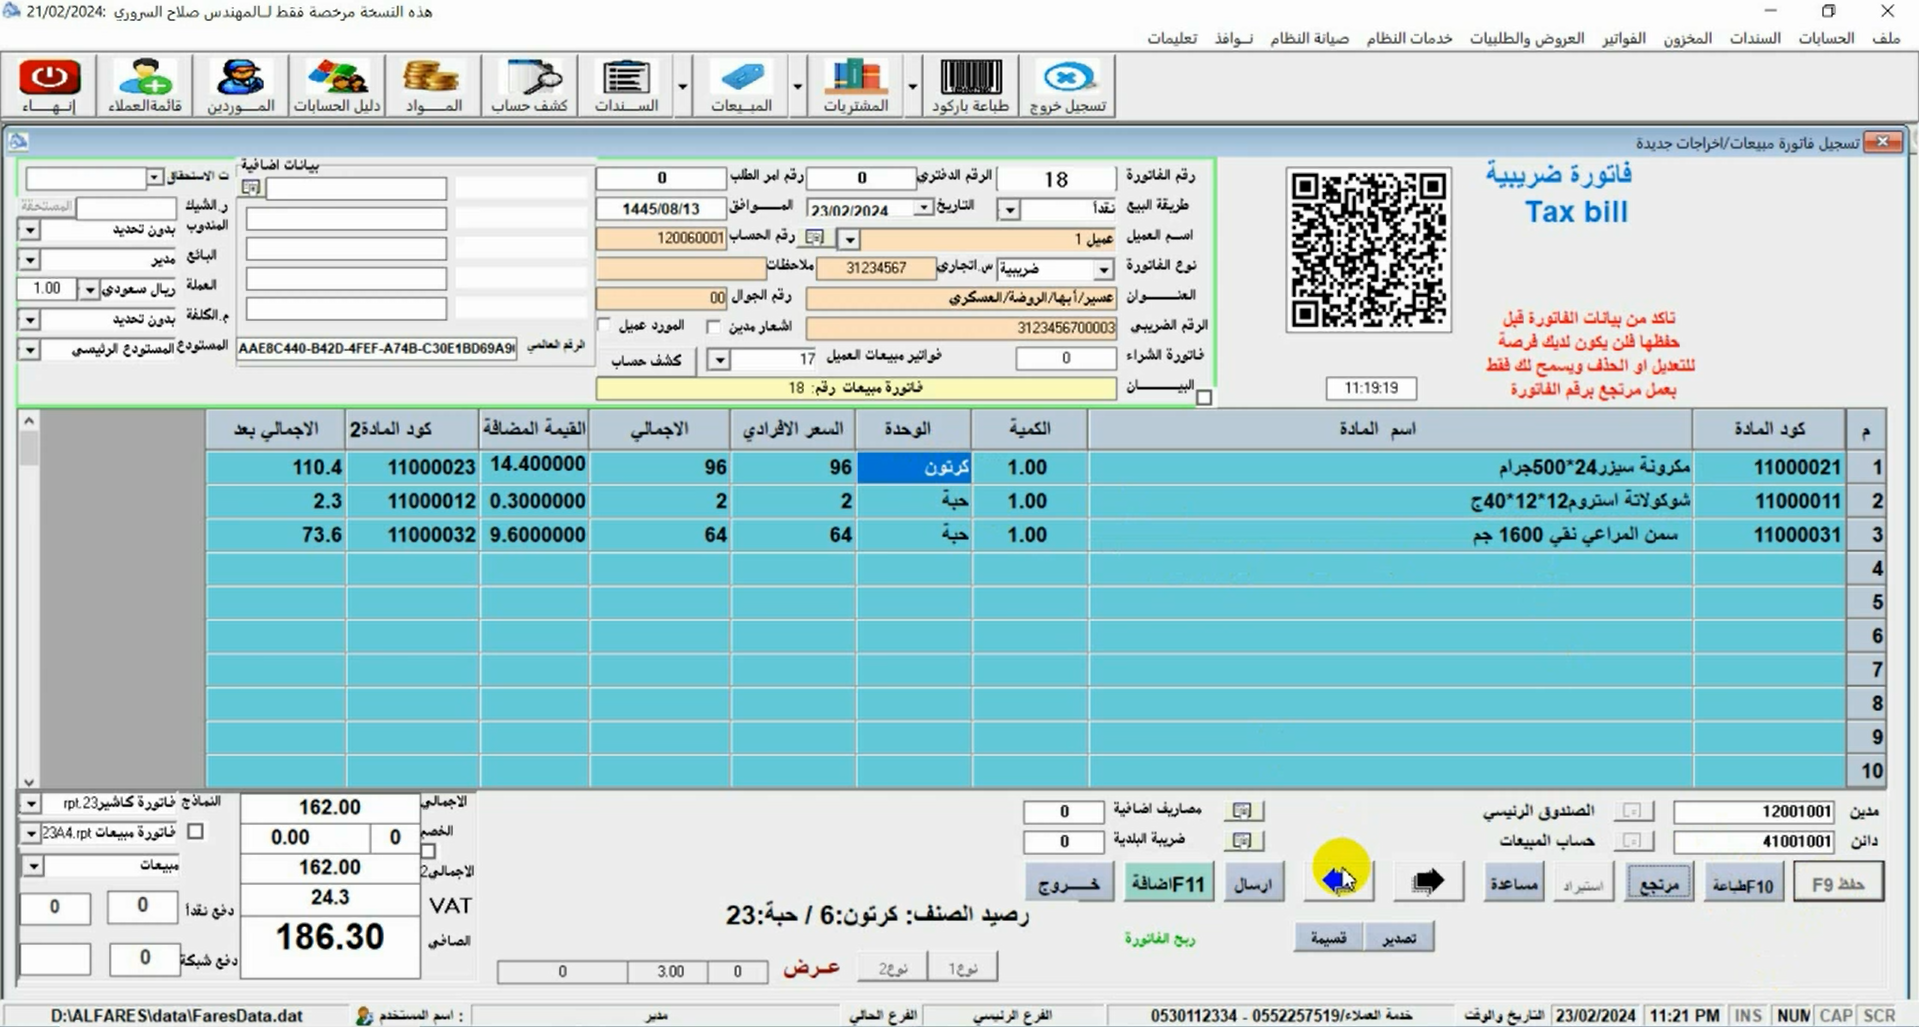
Task: Open chart of accounts دليل الحسابات icon
Action: tap(337, 85)
